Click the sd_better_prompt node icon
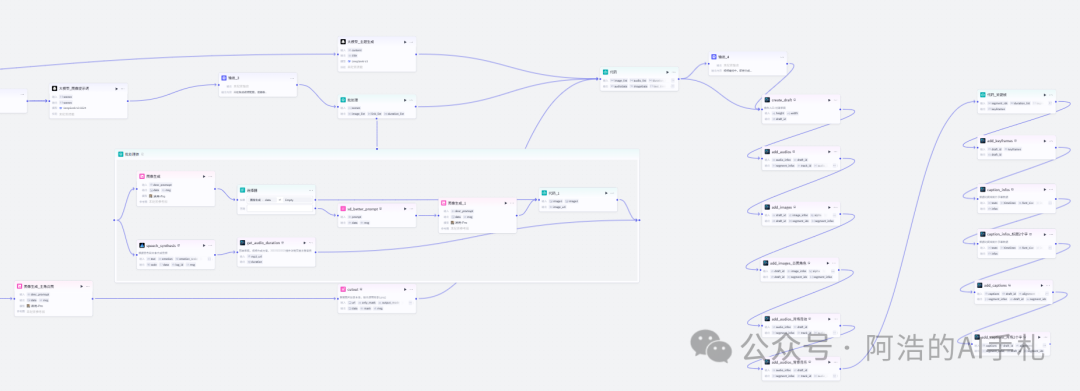The width and height of the screenshot is (1080, 391). pyautogui.click(x=343, y=208)
